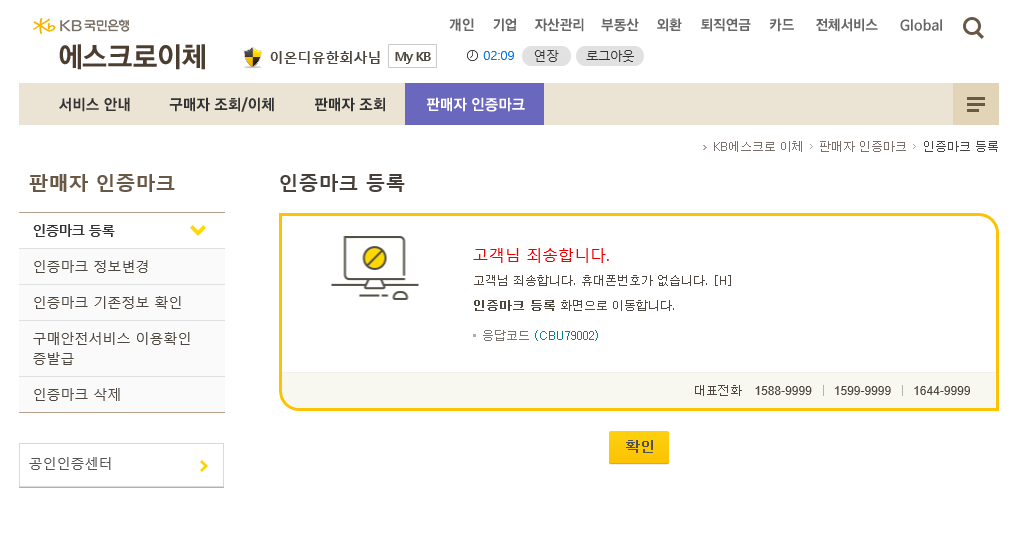The image size is (1027, 540).
Task: Select the 서비스 안내 tab
Action: pyautogui.click(x=95, y=104)
